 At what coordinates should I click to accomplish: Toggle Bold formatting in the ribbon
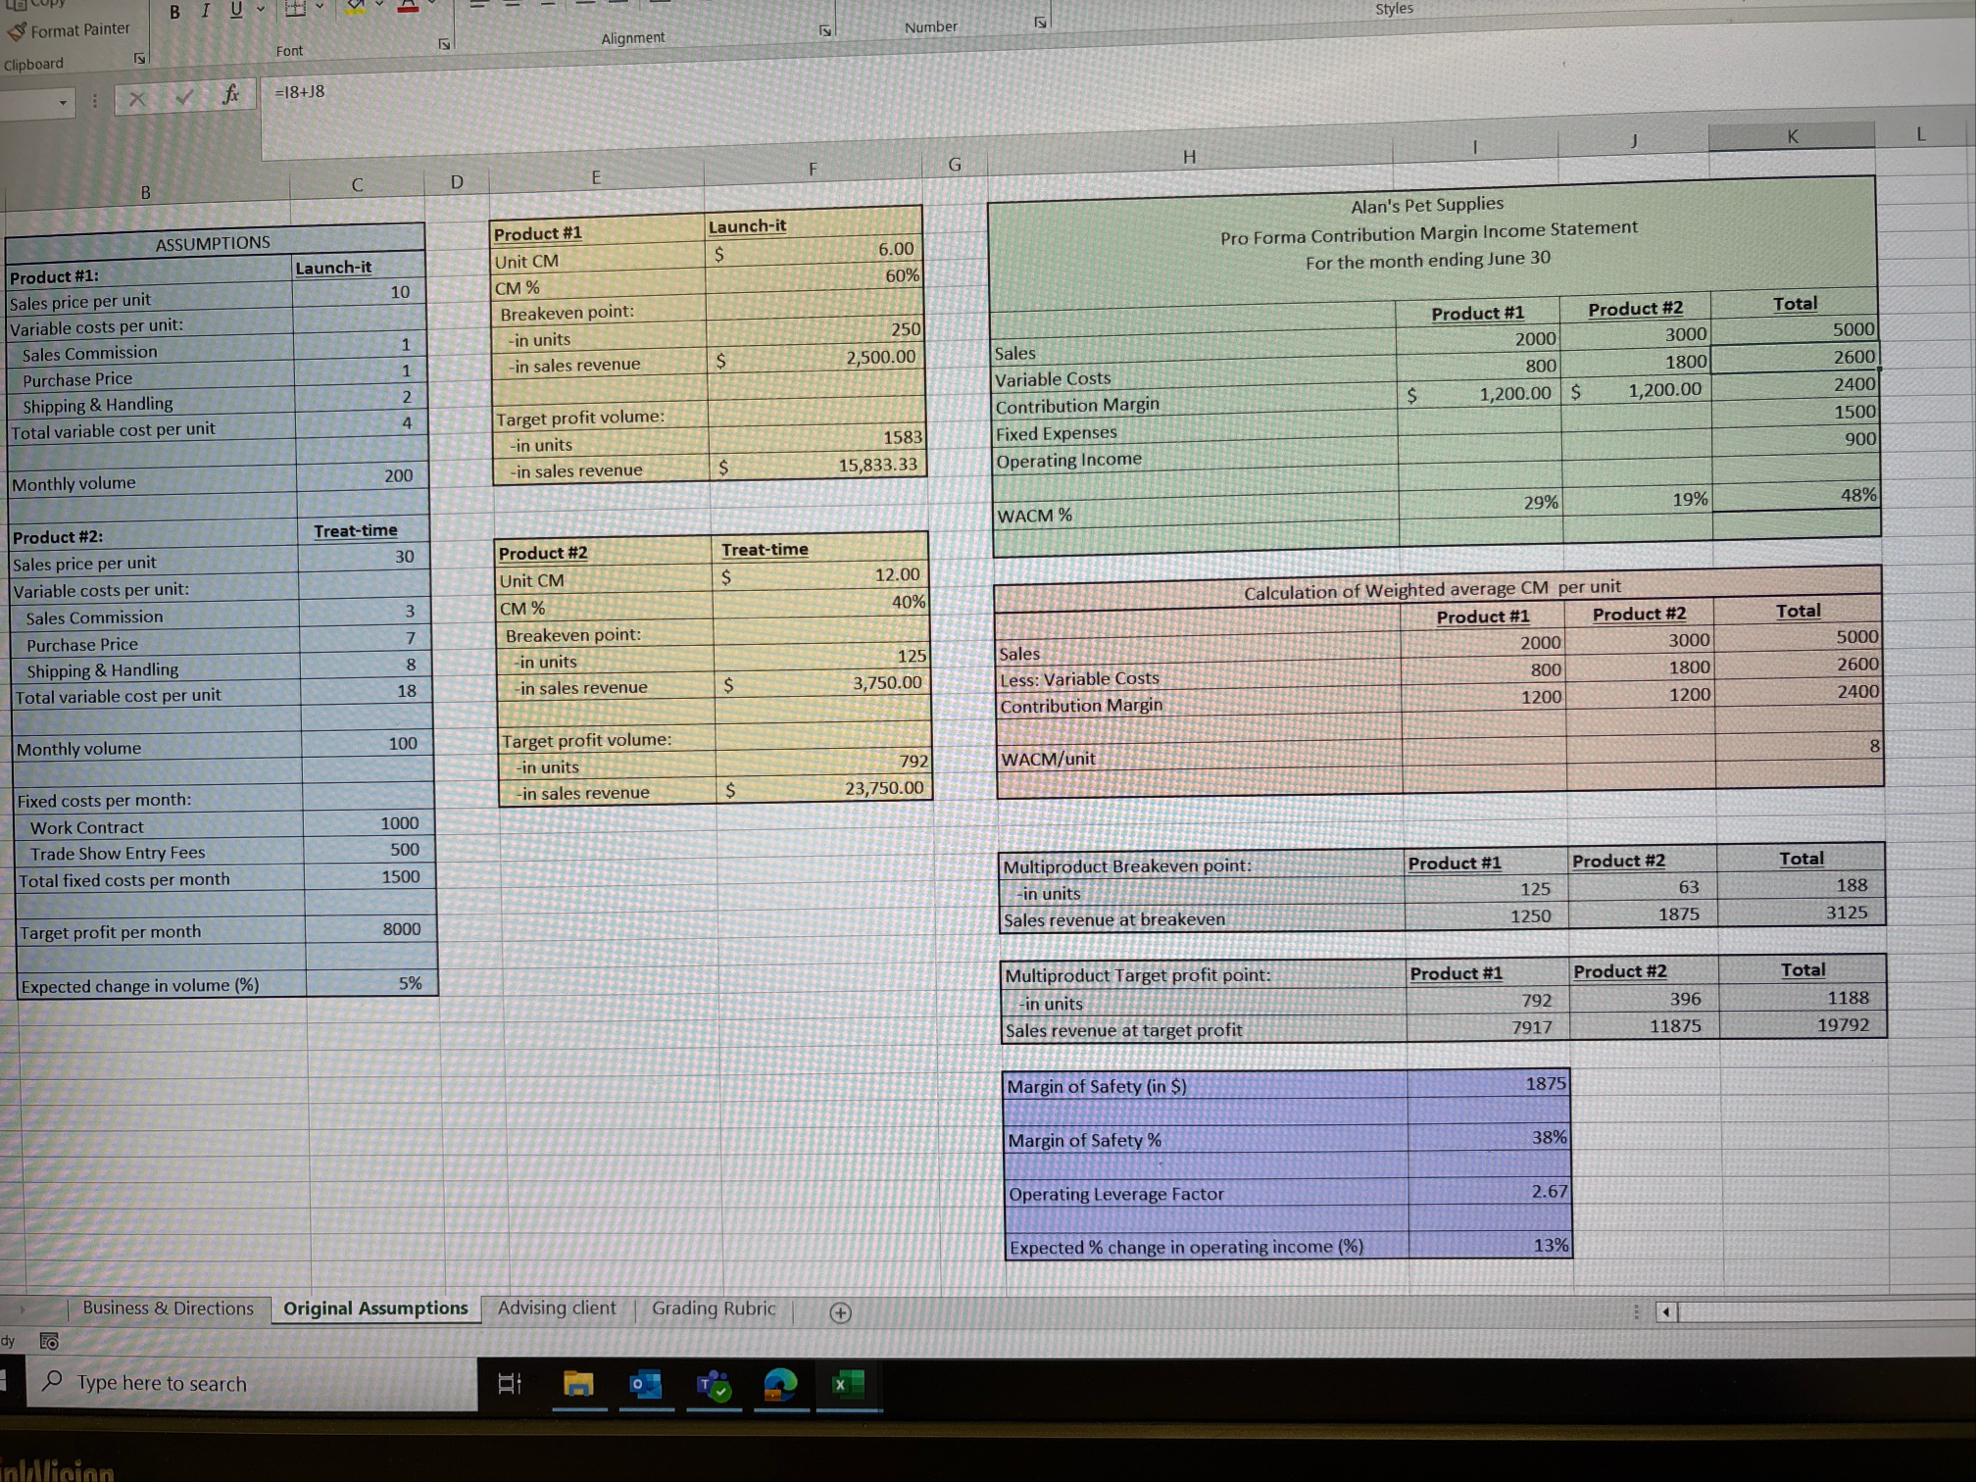coord(175,12)
